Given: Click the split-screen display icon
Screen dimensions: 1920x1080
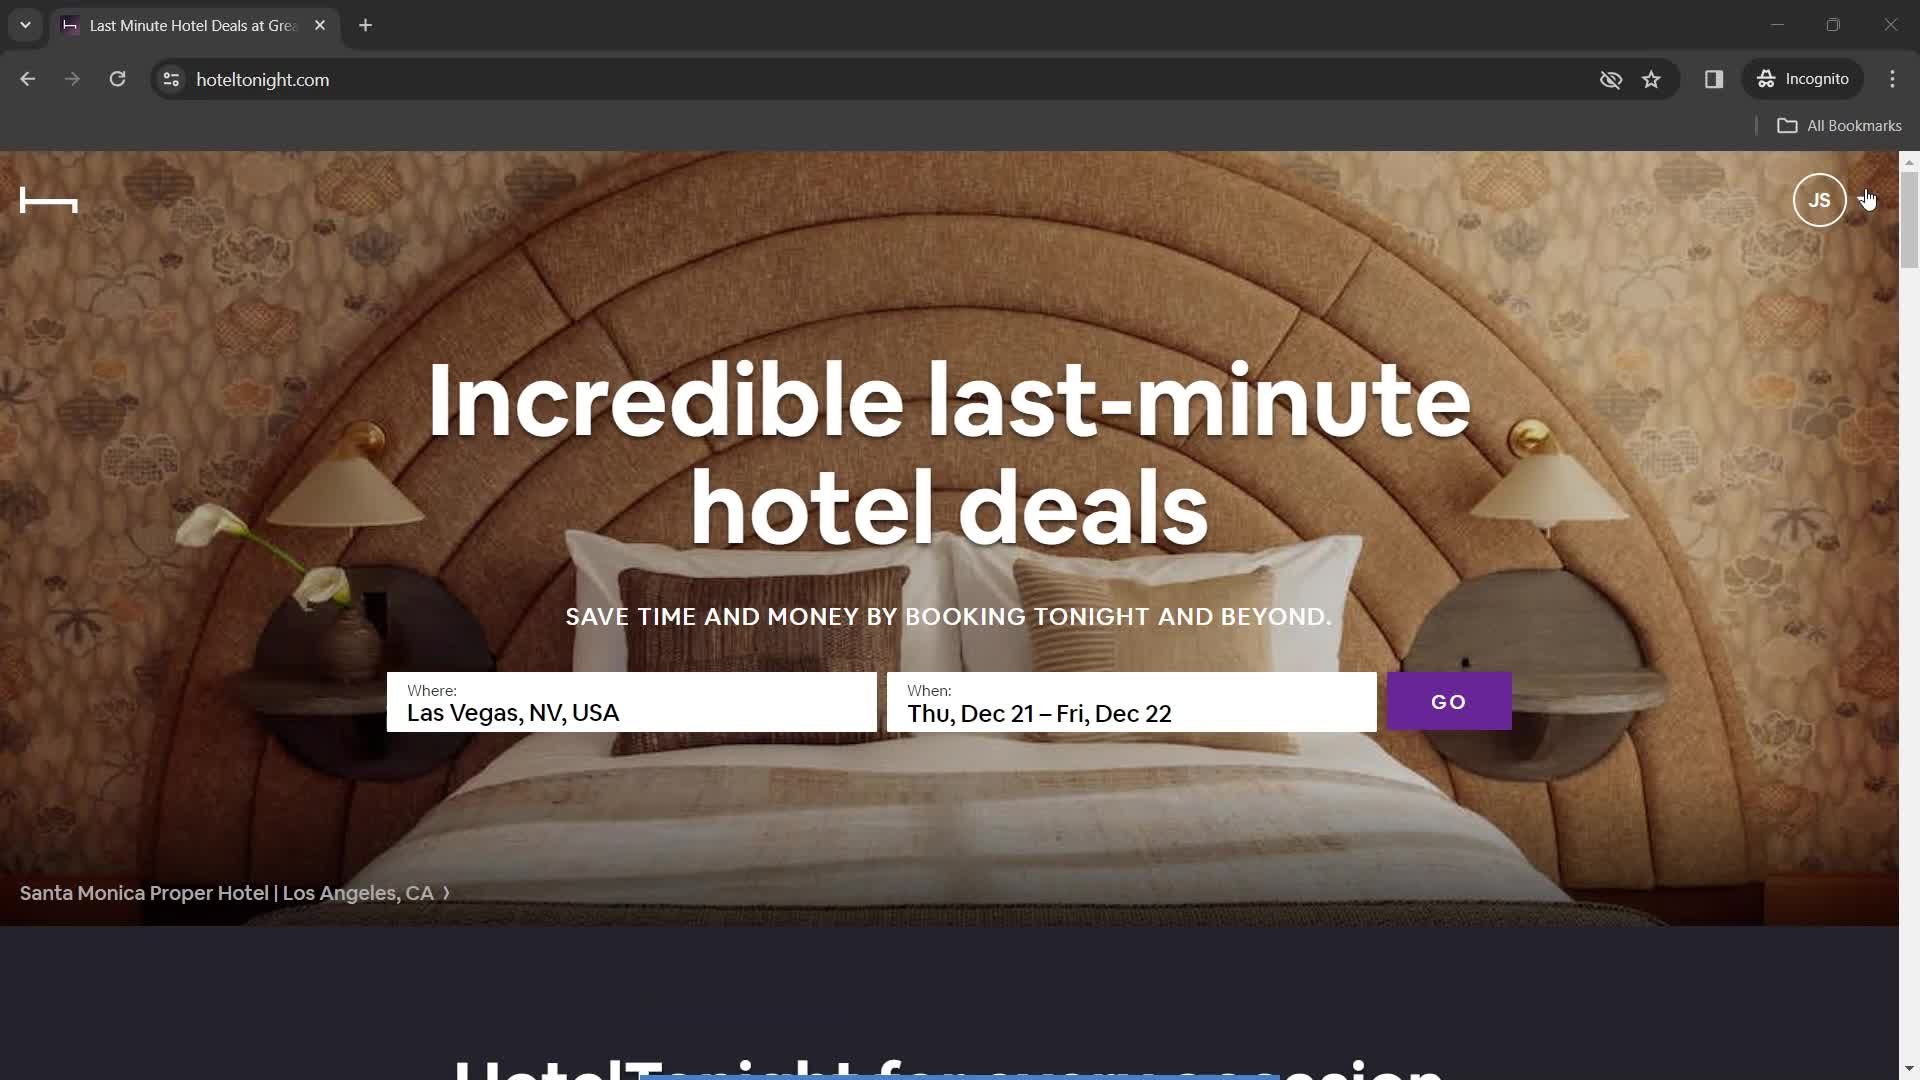Looking at the screenshot, I should point(1713,79).
